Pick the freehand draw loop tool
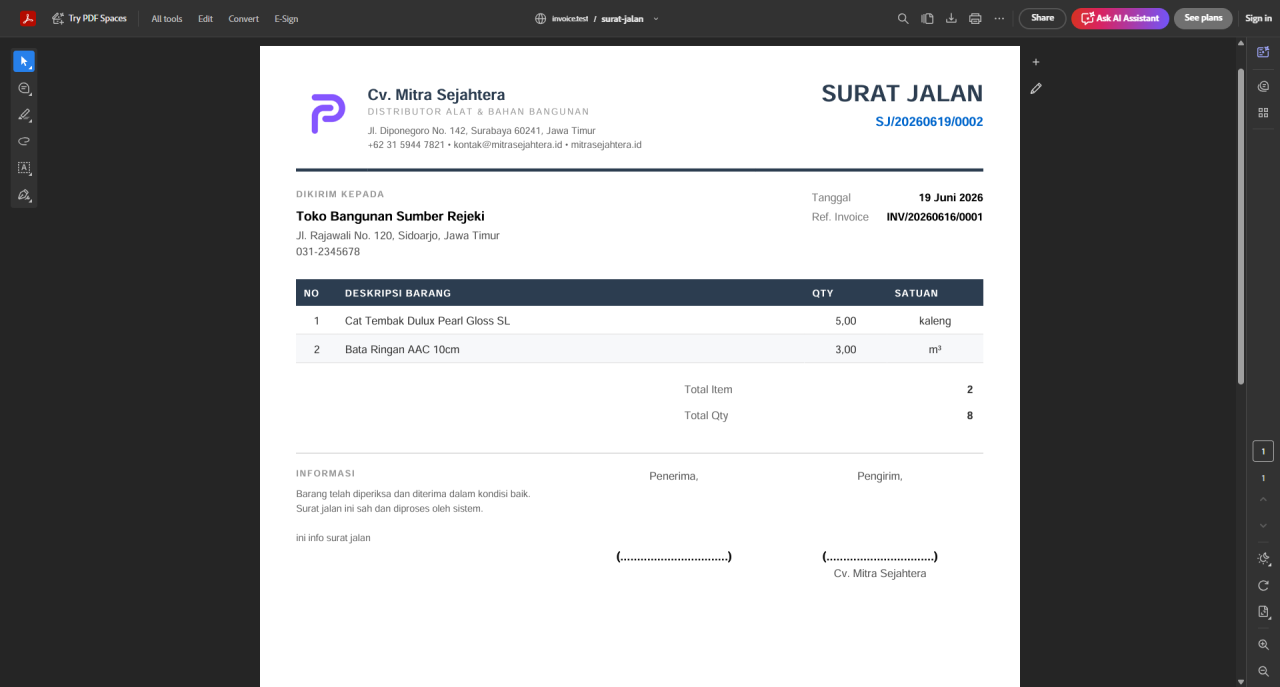 click(x=24, y=141)
